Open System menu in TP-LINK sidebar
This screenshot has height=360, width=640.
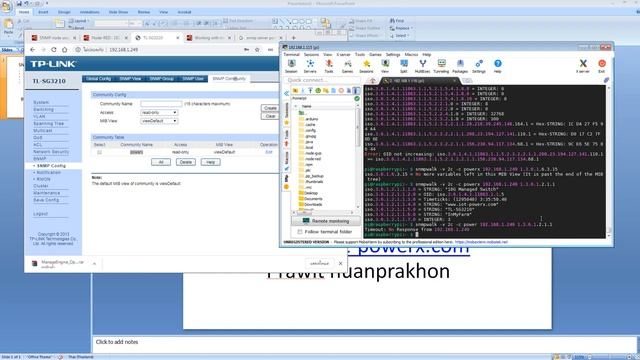click(x=41, y=102)
